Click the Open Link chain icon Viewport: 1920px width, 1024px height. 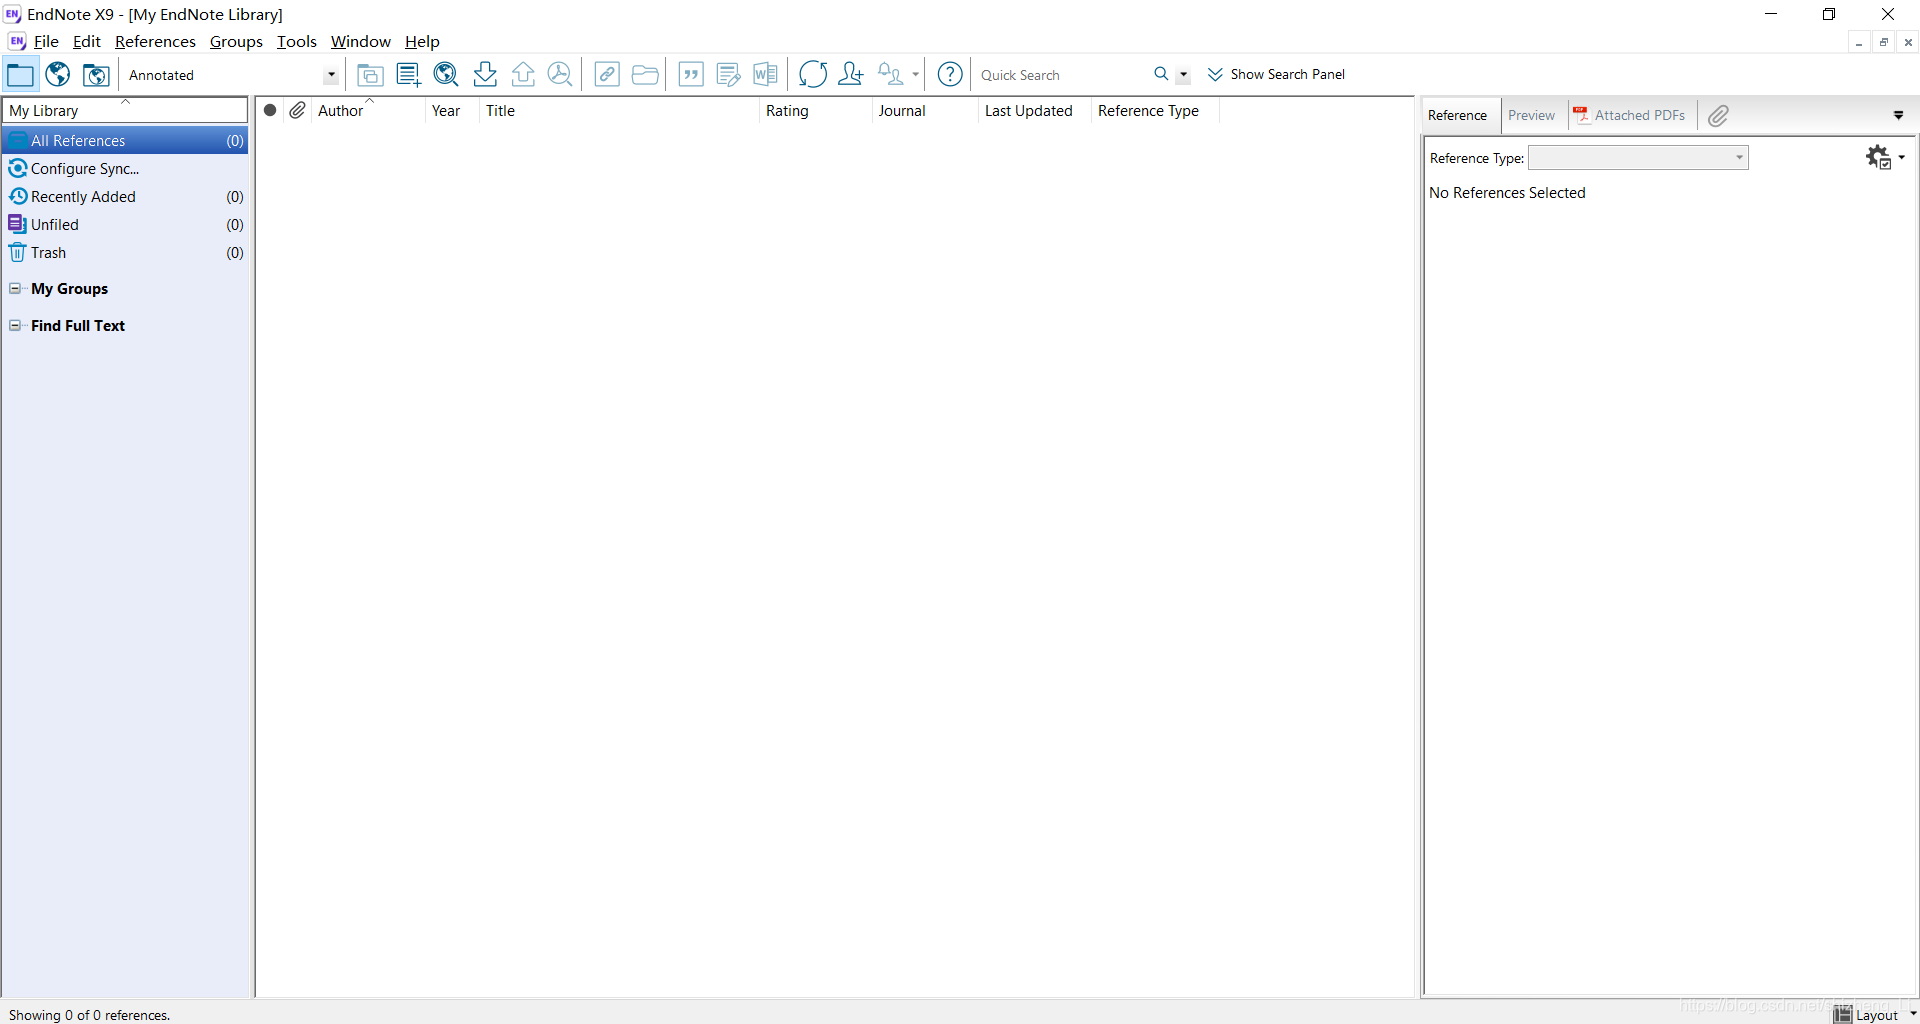[x=607, y=75]
